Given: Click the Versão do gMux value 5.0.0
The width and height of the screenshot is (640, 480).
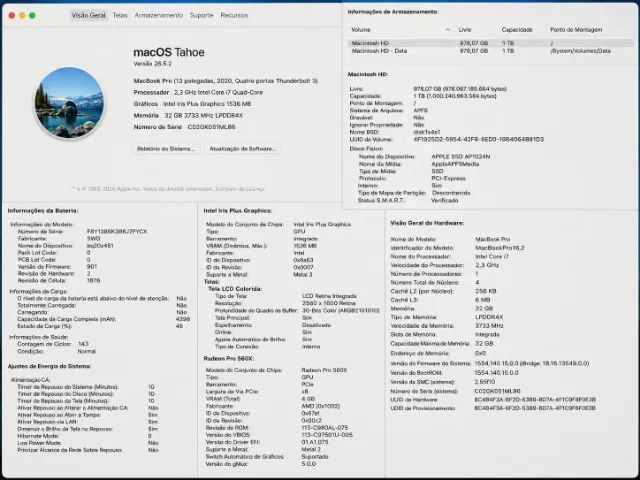Looking at the screenshot, I should (309, 464).
